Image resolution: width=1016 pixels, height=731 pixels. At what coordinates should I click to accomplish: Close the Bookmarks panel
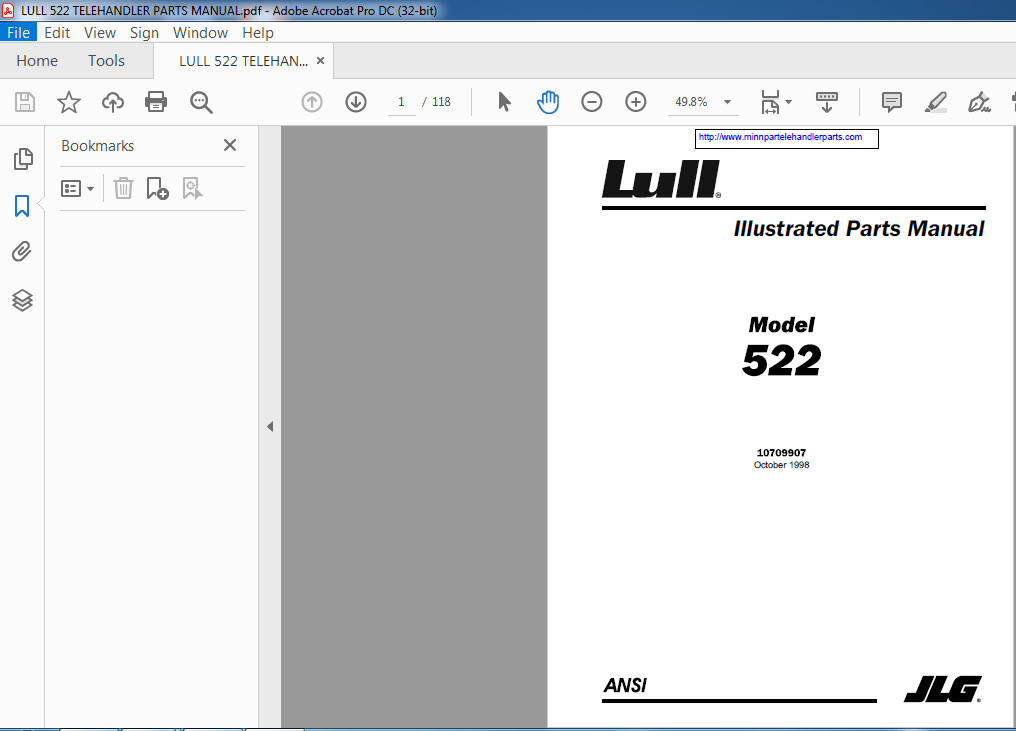point(230,145)
